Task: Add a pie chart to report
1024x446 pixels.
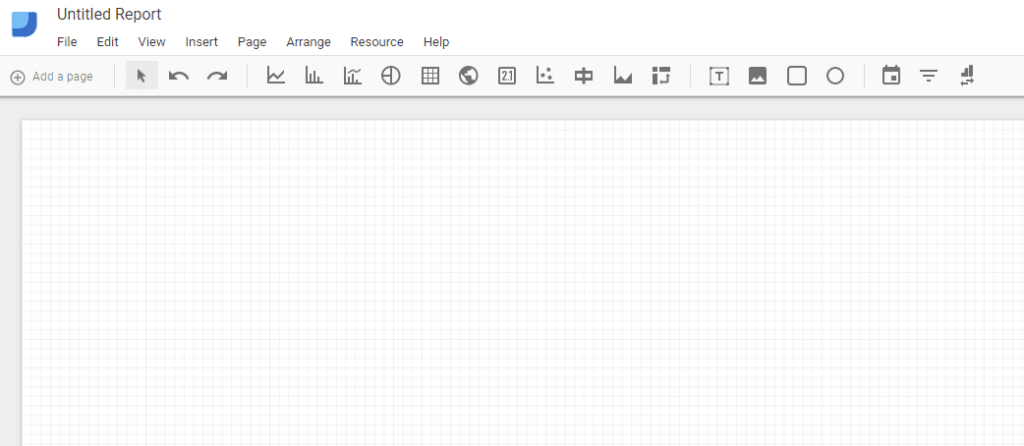Action: click(391, 76)
